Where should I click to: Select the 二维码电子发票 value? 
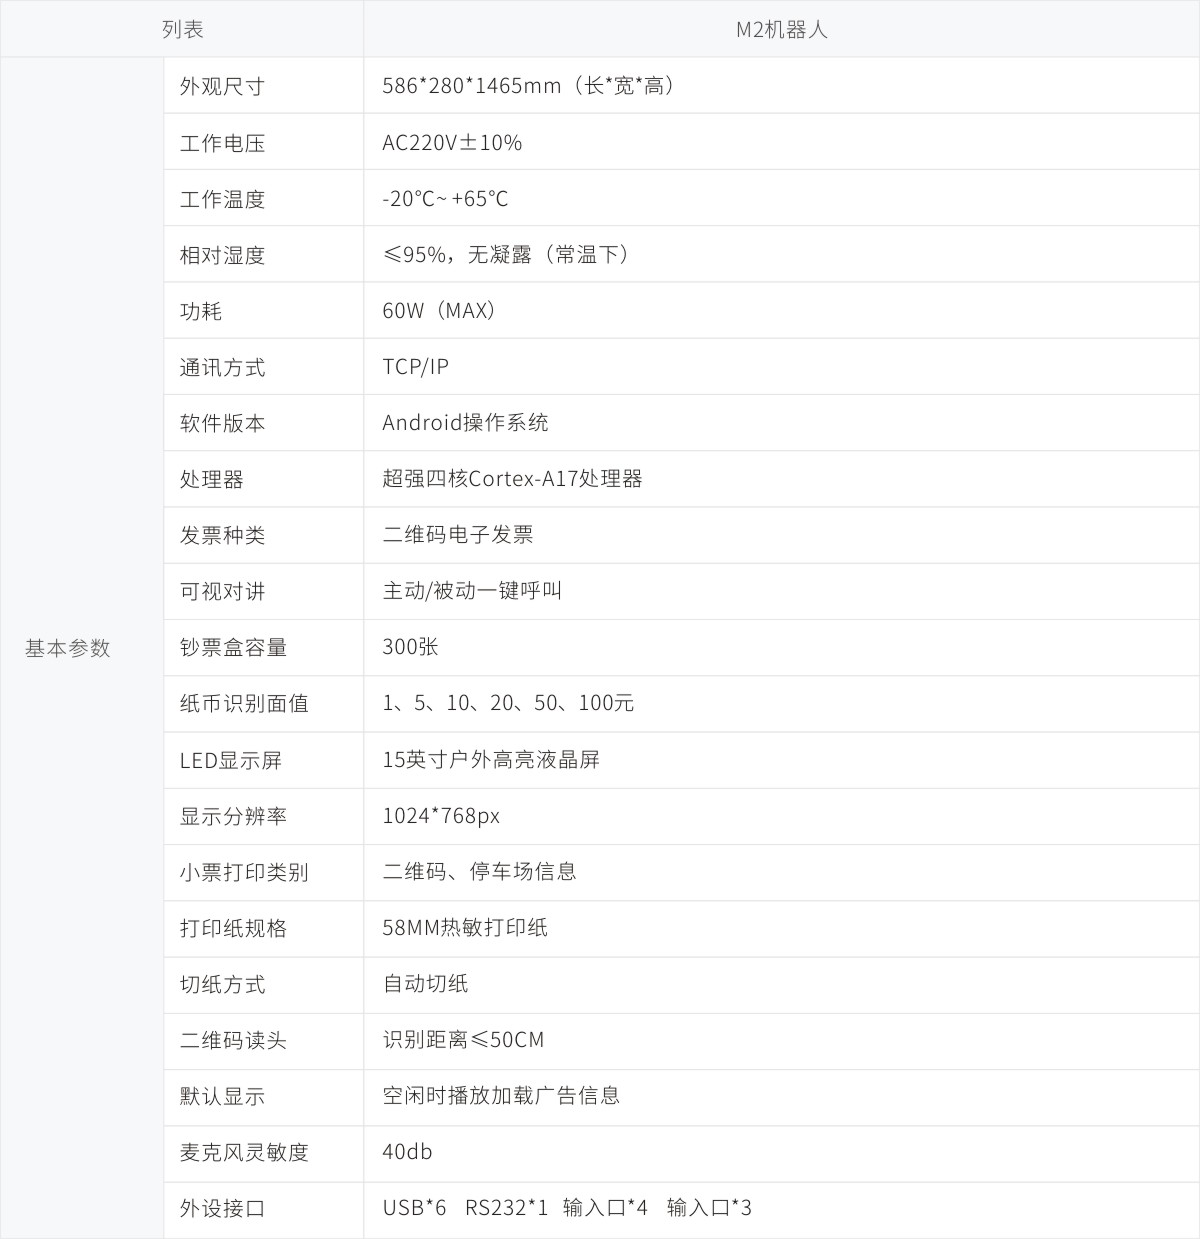point(457,535)
